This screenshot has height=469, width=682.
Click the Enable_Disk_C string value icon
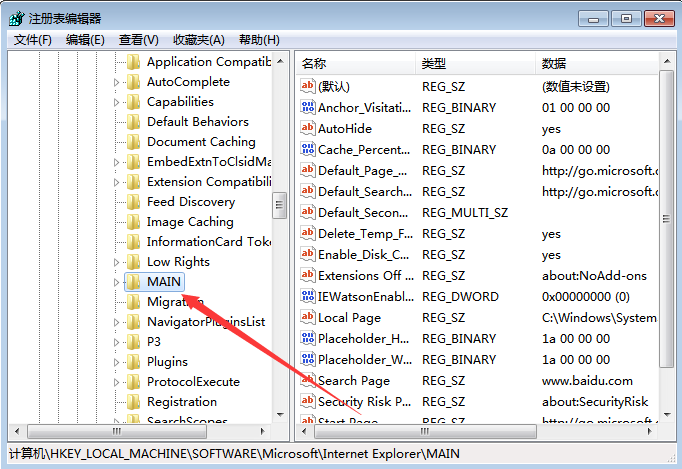308,254
